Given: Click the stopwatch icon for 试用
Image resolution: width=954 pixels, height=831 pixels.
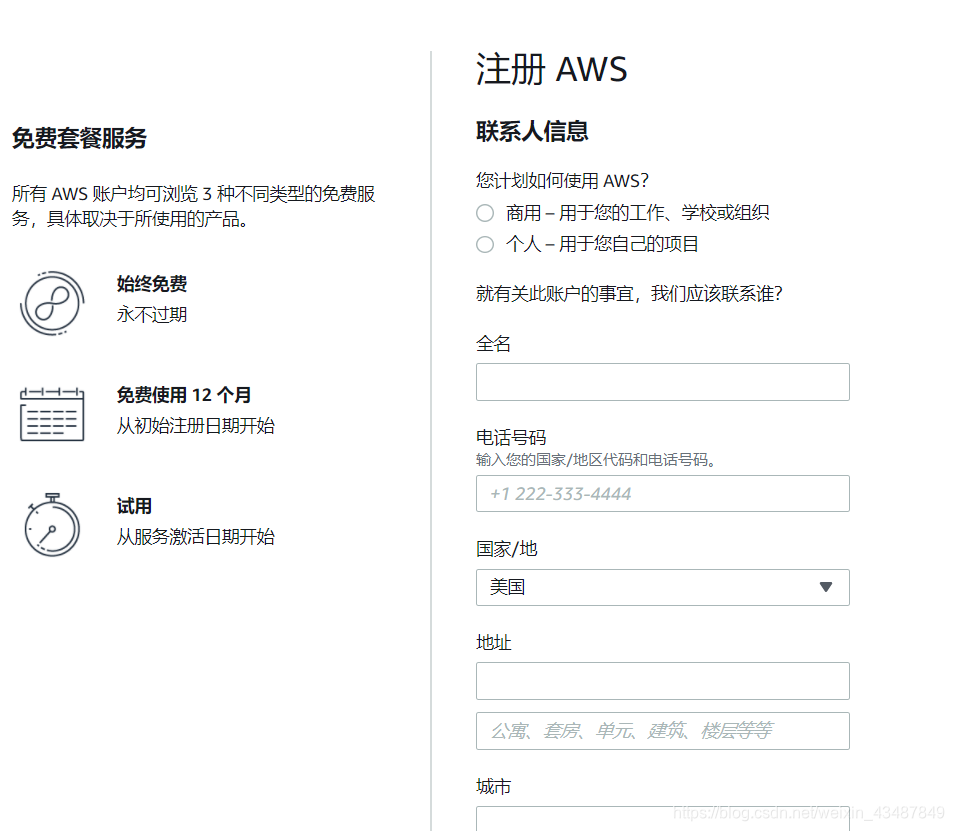Looking at the screenshot, I should (x=52, y=525).
